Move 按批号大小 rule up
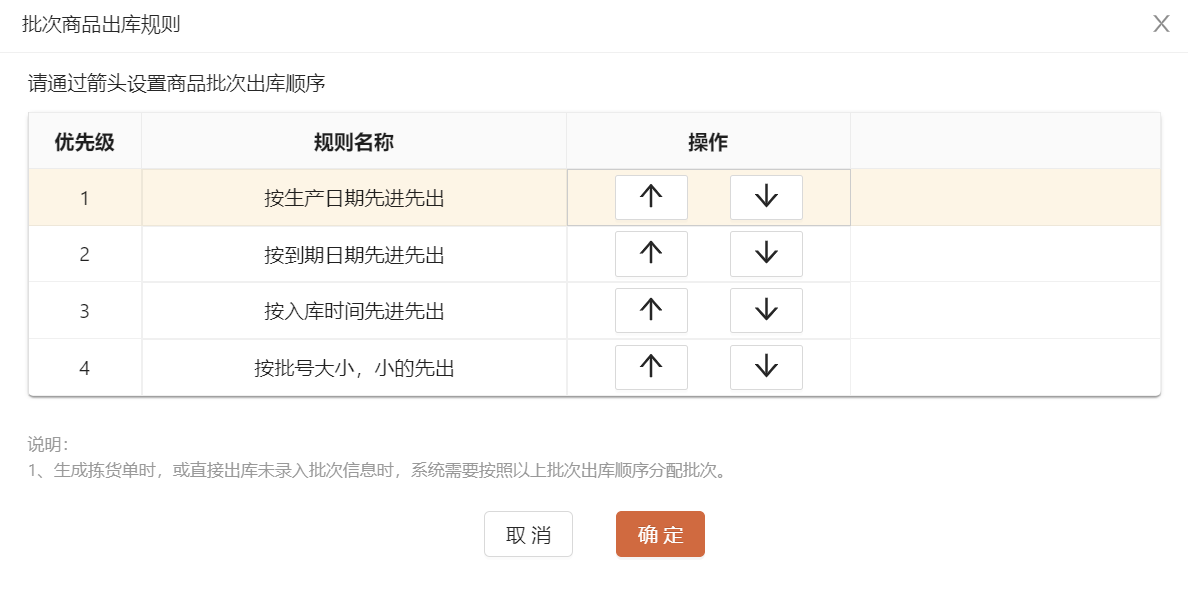This screenshot has width=1188, height=603. point(651,368)
